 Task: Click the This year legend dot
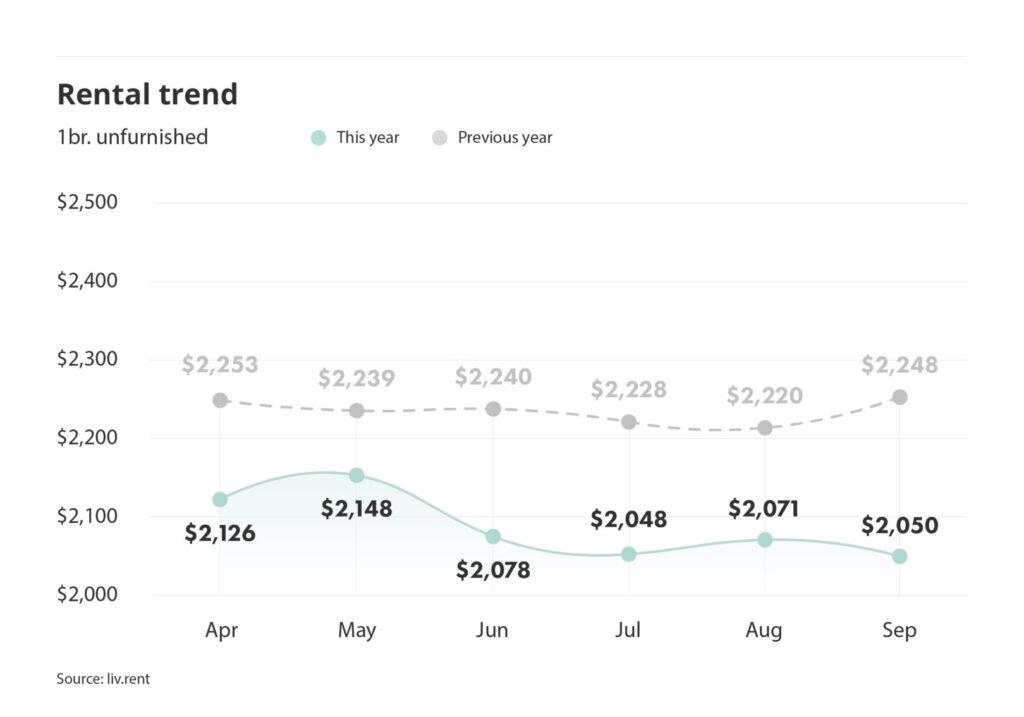tap(319, 138)
